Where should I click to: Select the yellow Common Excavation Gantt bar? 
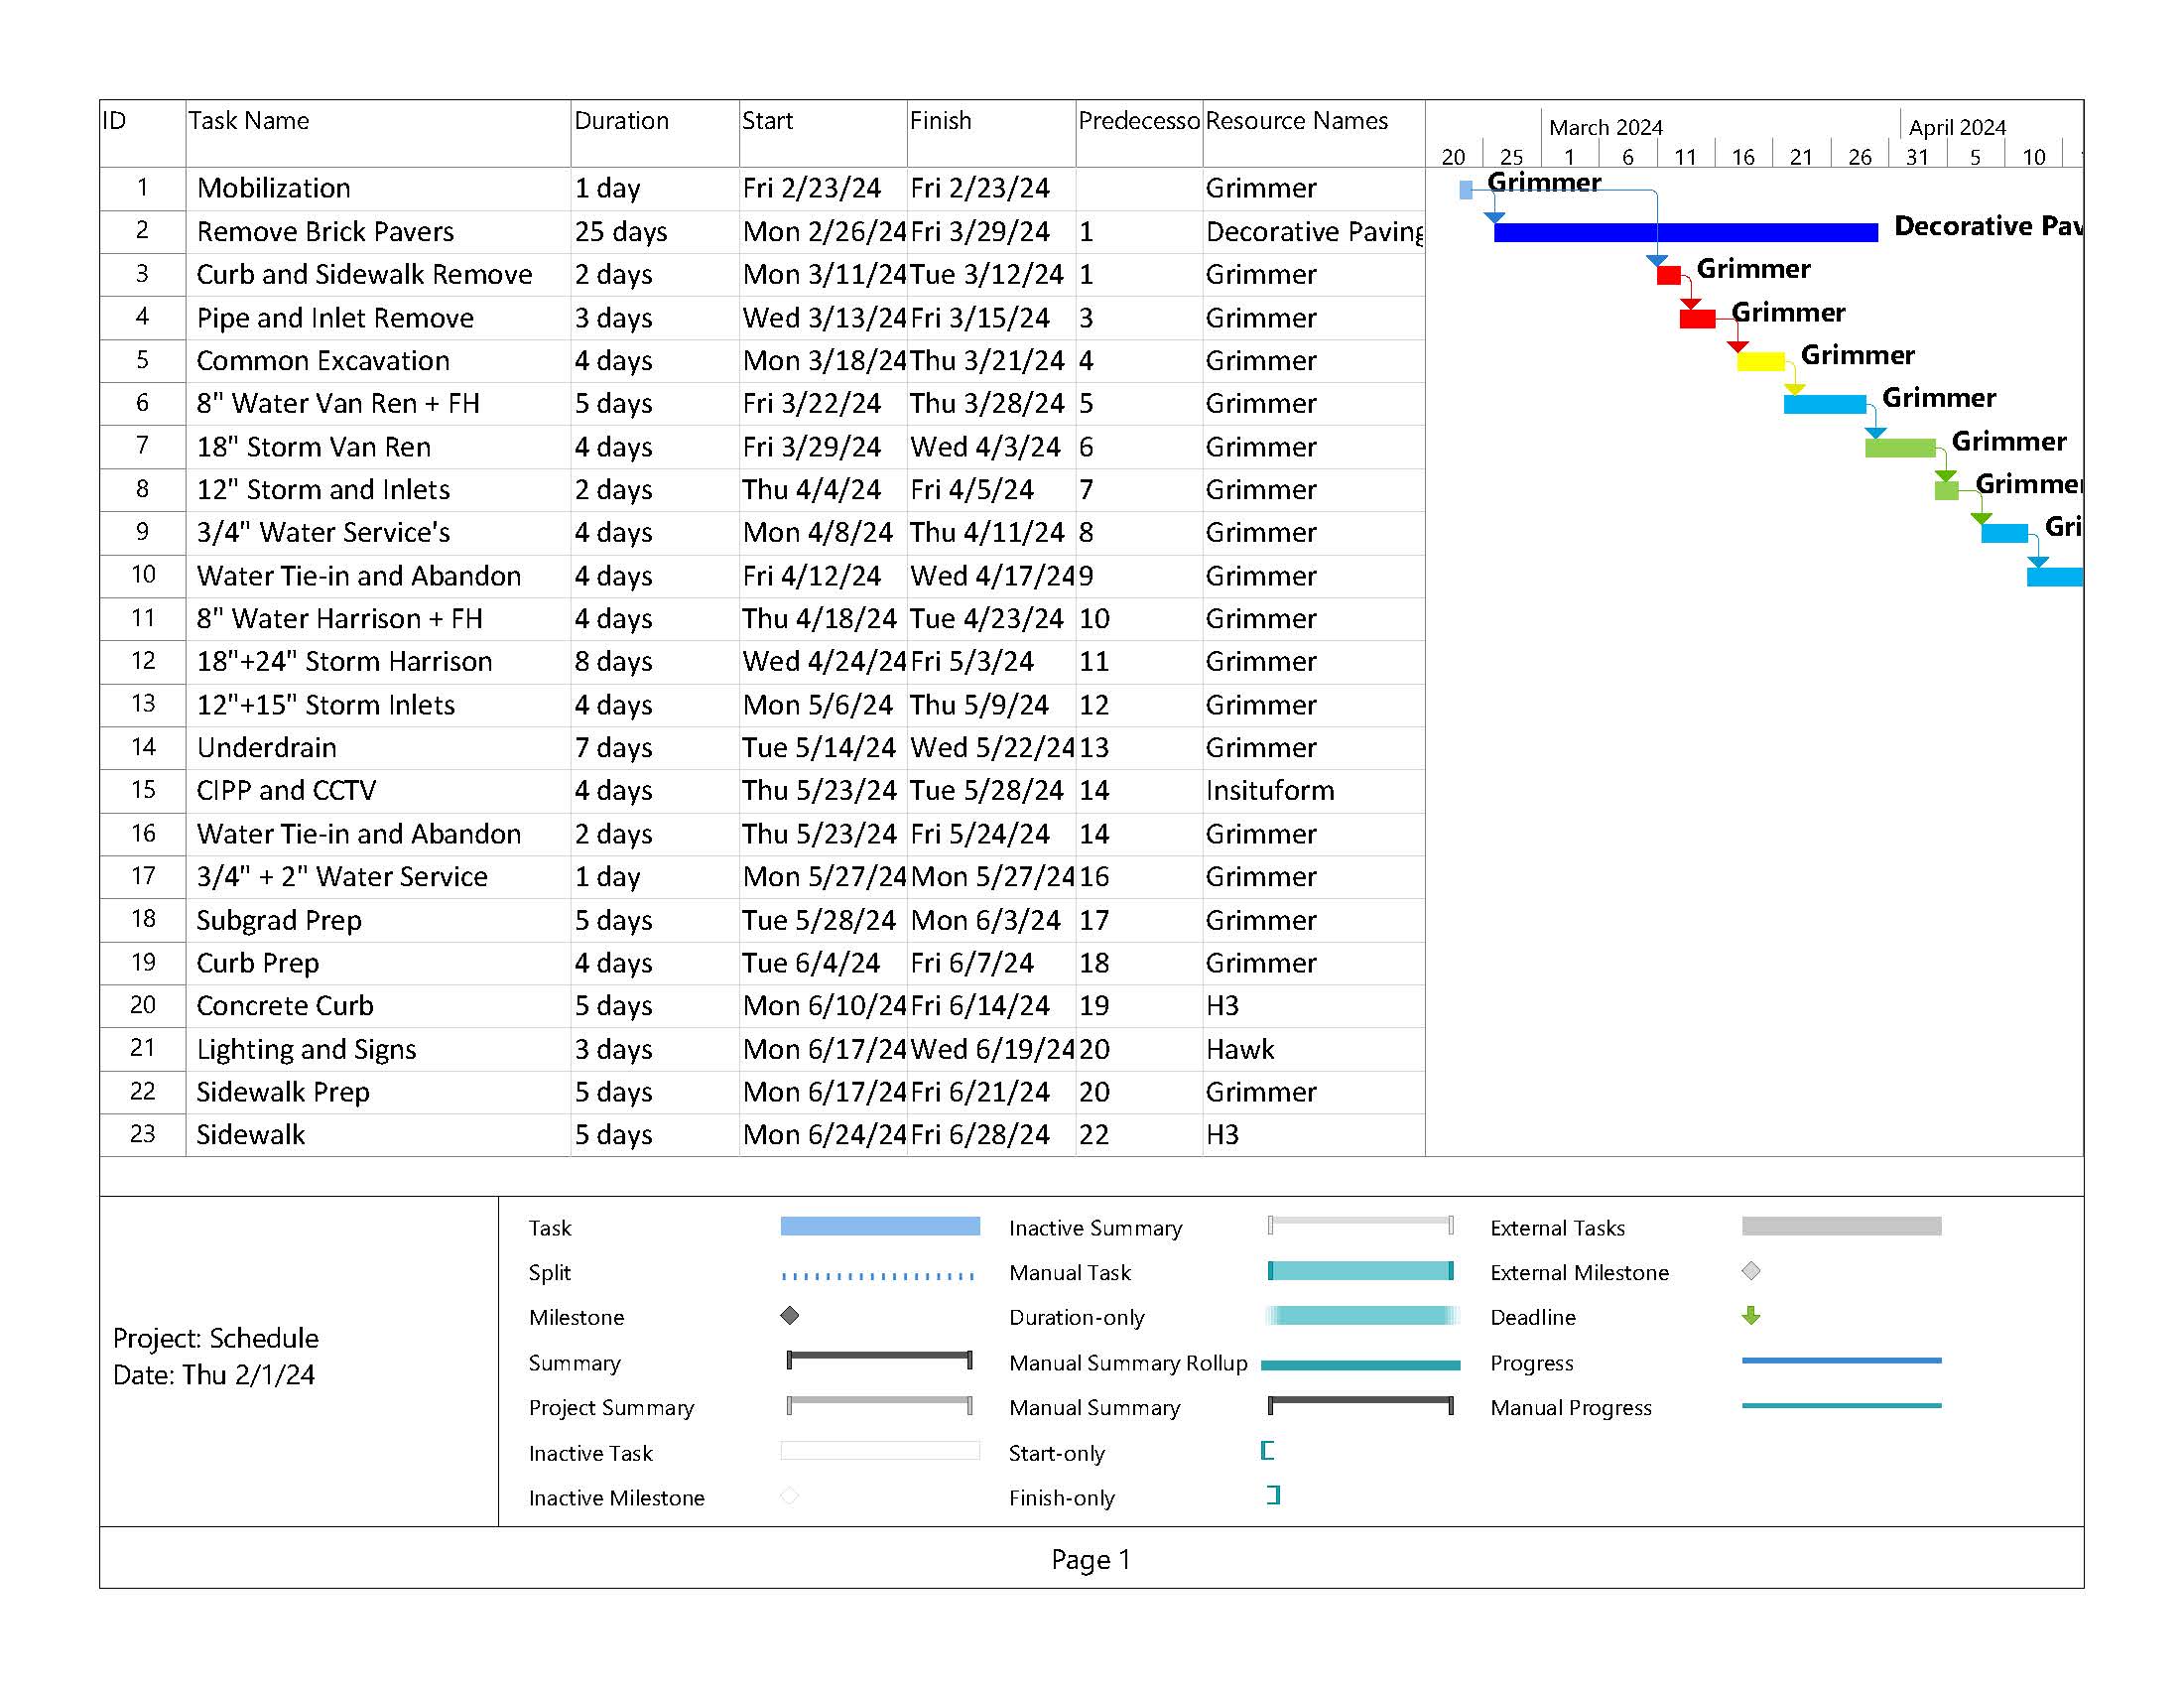1760,361
